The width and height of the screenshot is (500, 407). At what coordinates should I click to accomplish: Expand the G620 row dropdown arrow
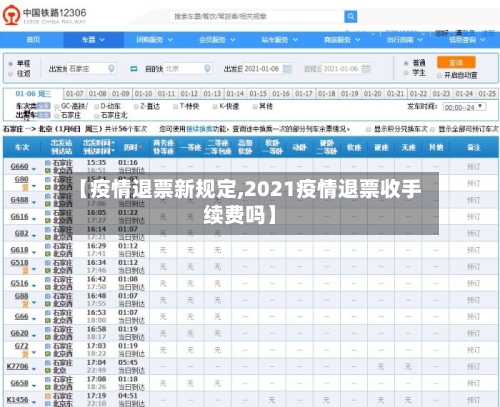34,336
